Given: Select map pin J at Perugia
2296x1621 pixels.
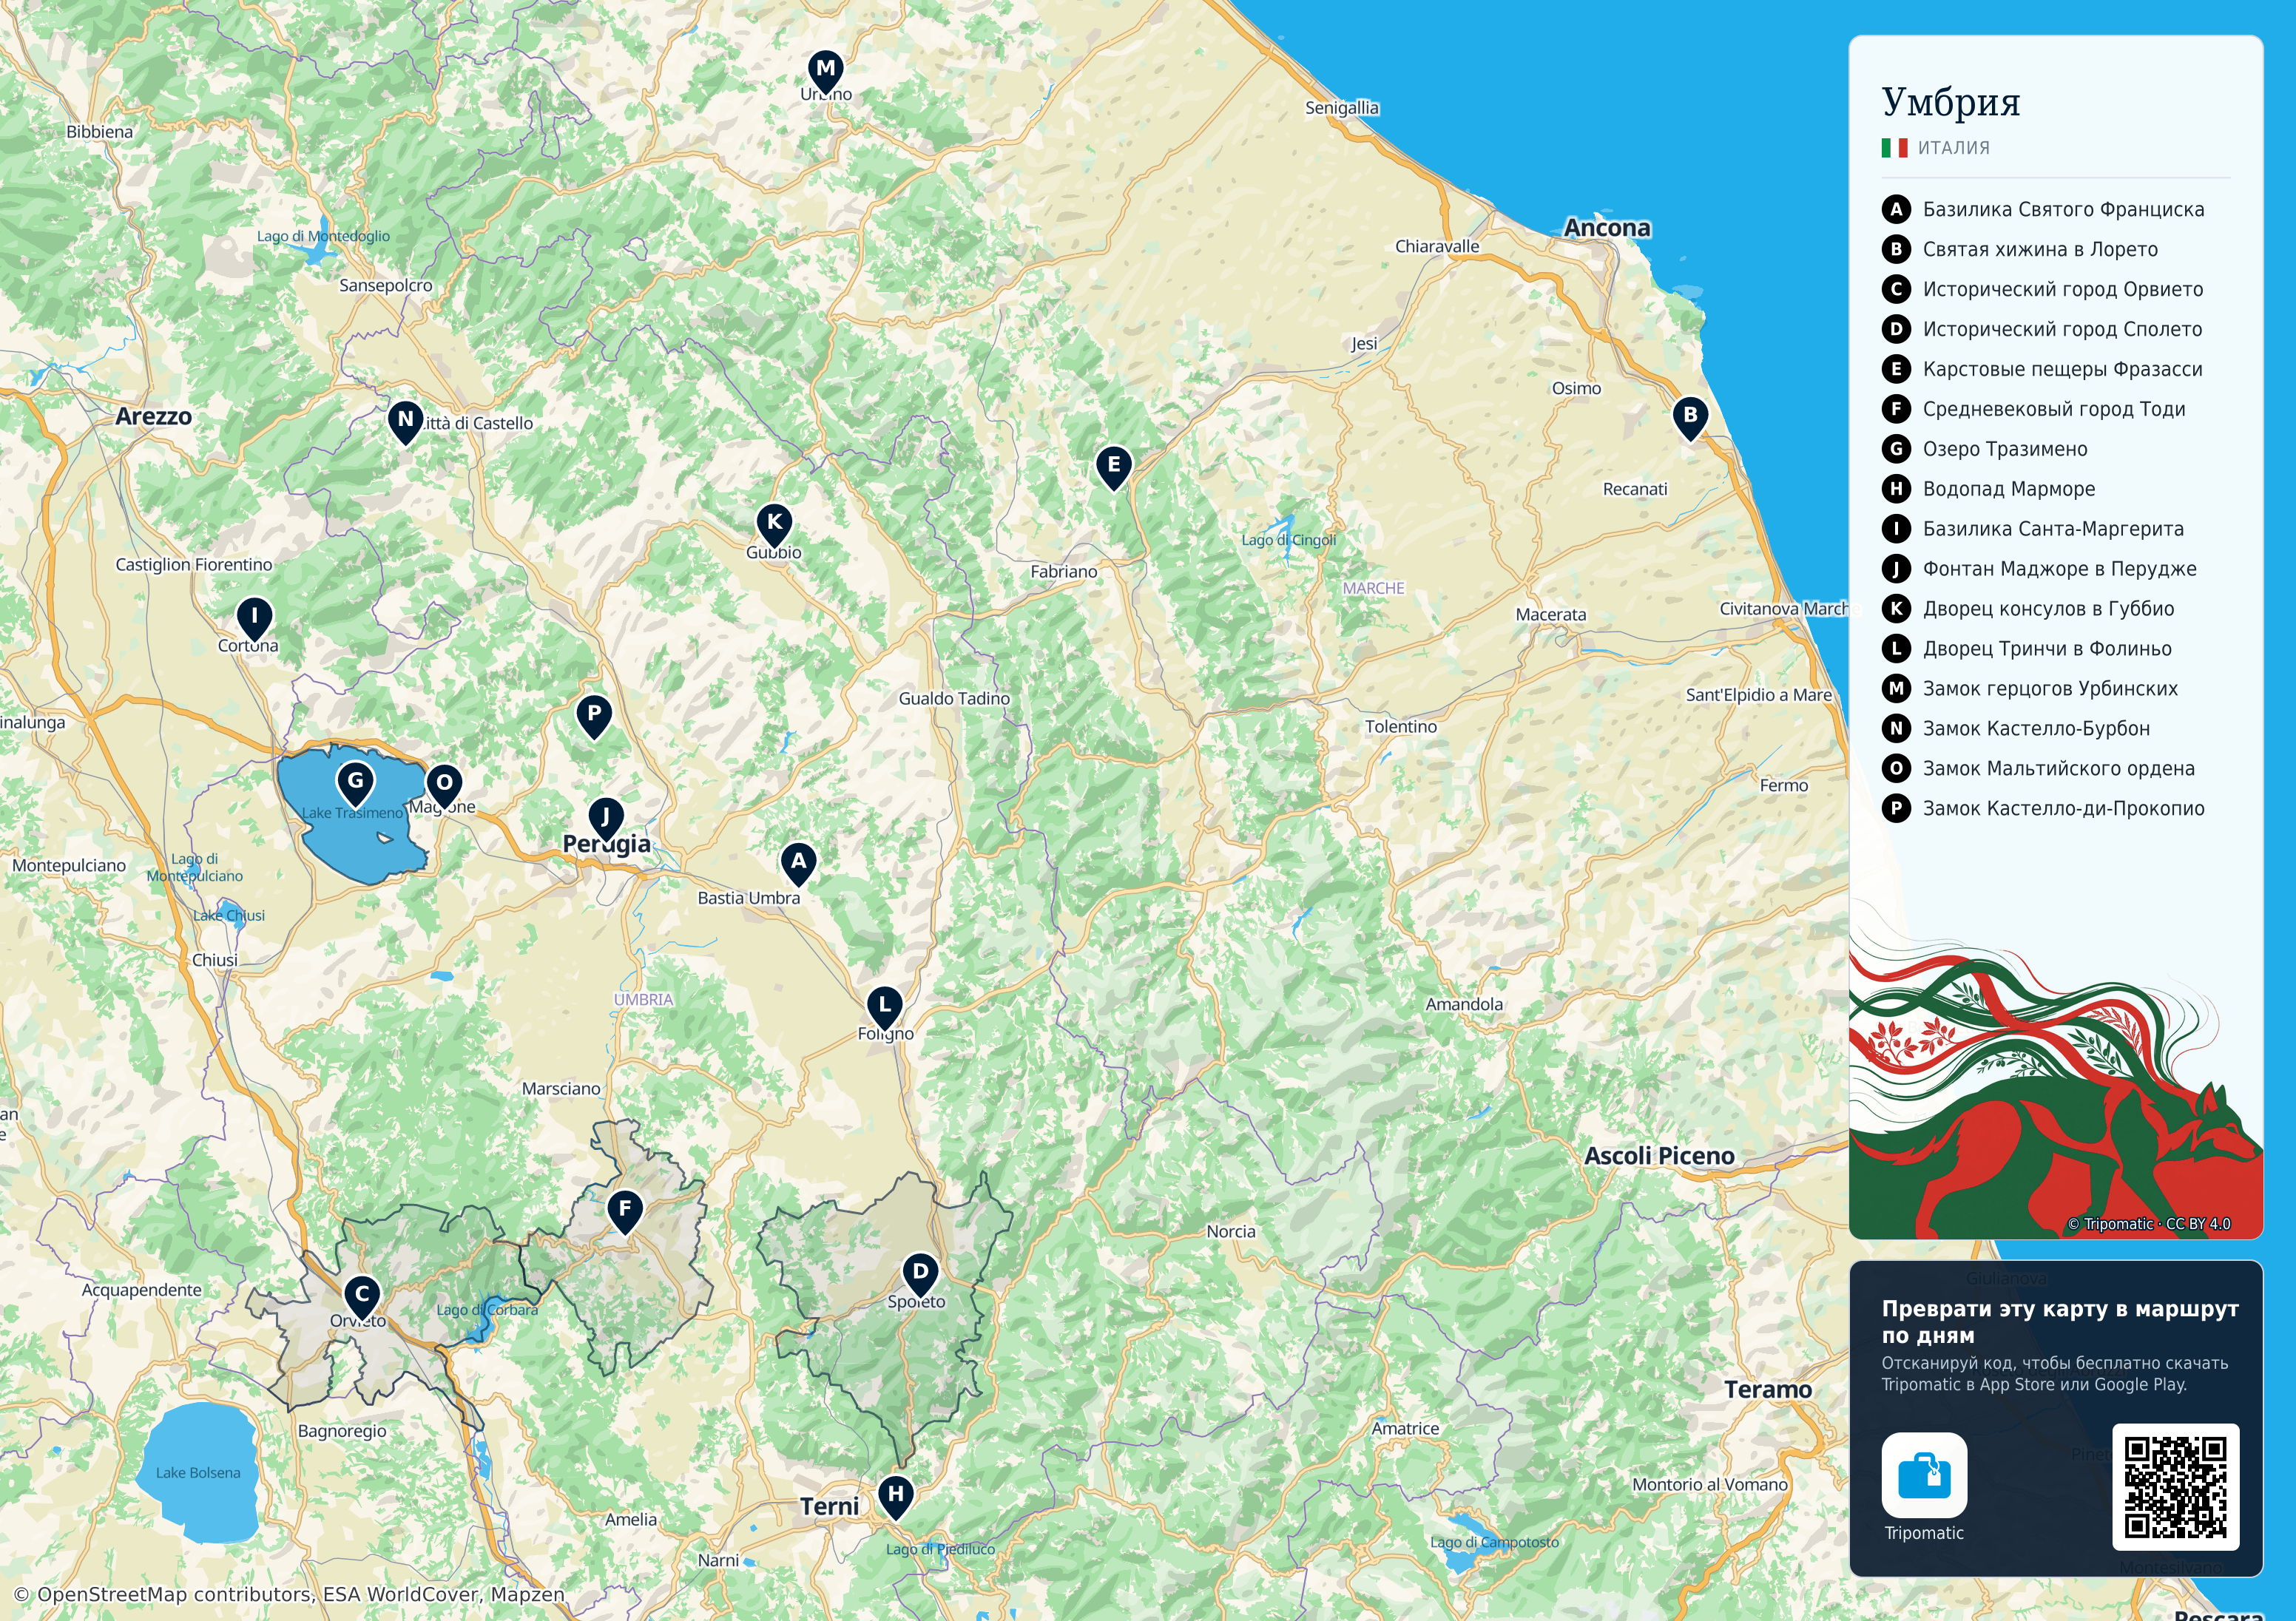Looking at the screenshot, I should (x=605, y=820).
